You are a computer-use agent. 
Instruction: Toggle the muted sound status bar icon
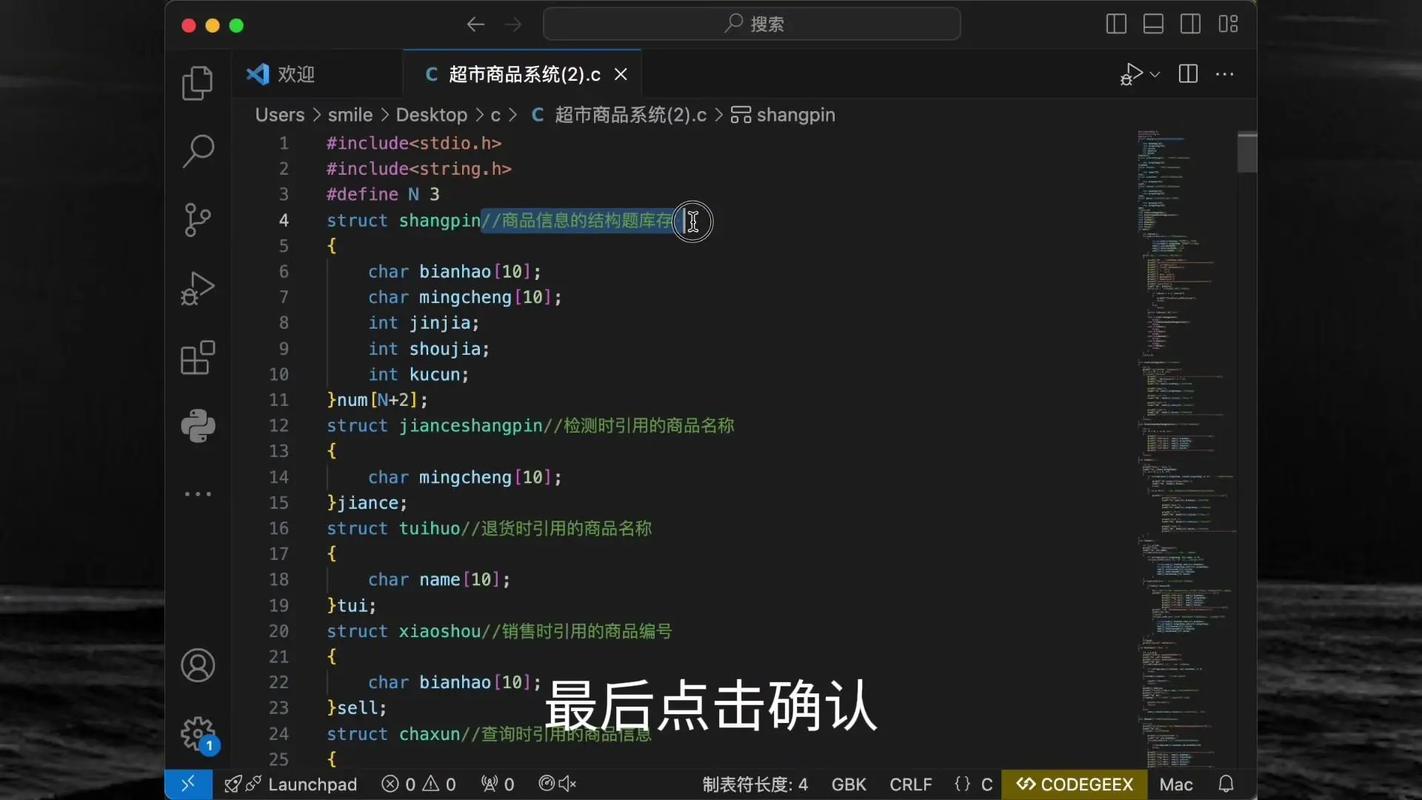558,784
